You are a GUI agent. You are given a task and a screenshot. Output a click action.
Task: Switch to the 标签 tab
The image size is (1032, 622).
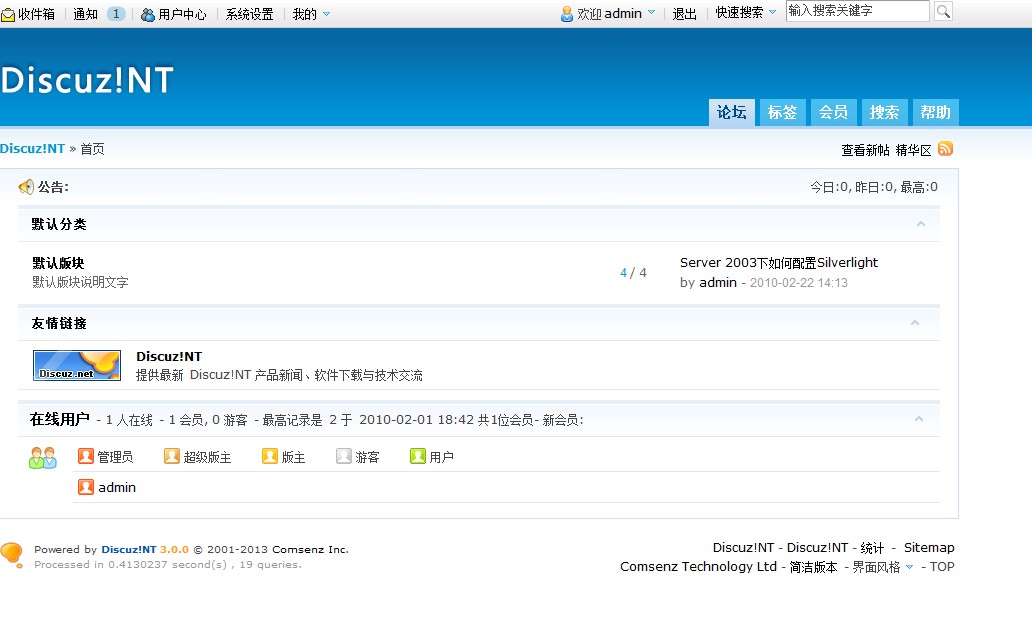coord(782,113)
